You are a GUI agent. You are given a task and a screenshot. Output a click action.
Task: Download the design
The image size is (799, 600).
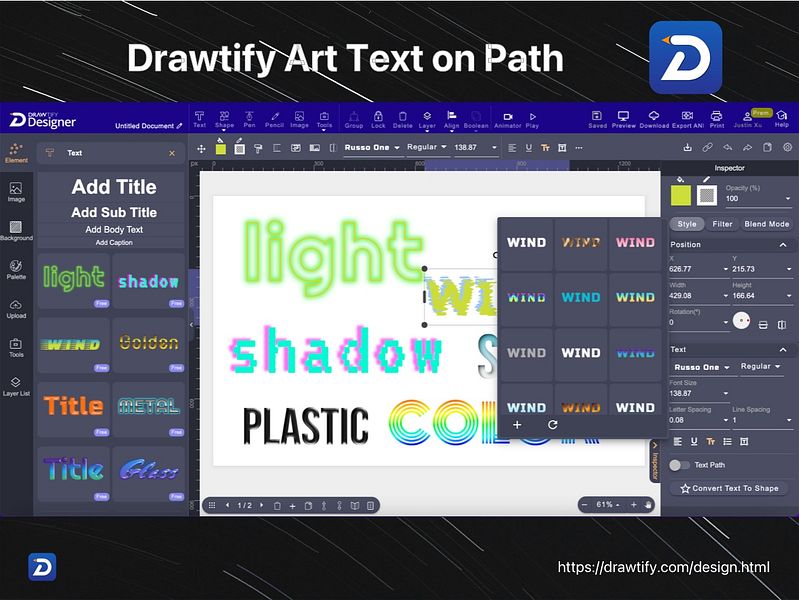point(654,120)
